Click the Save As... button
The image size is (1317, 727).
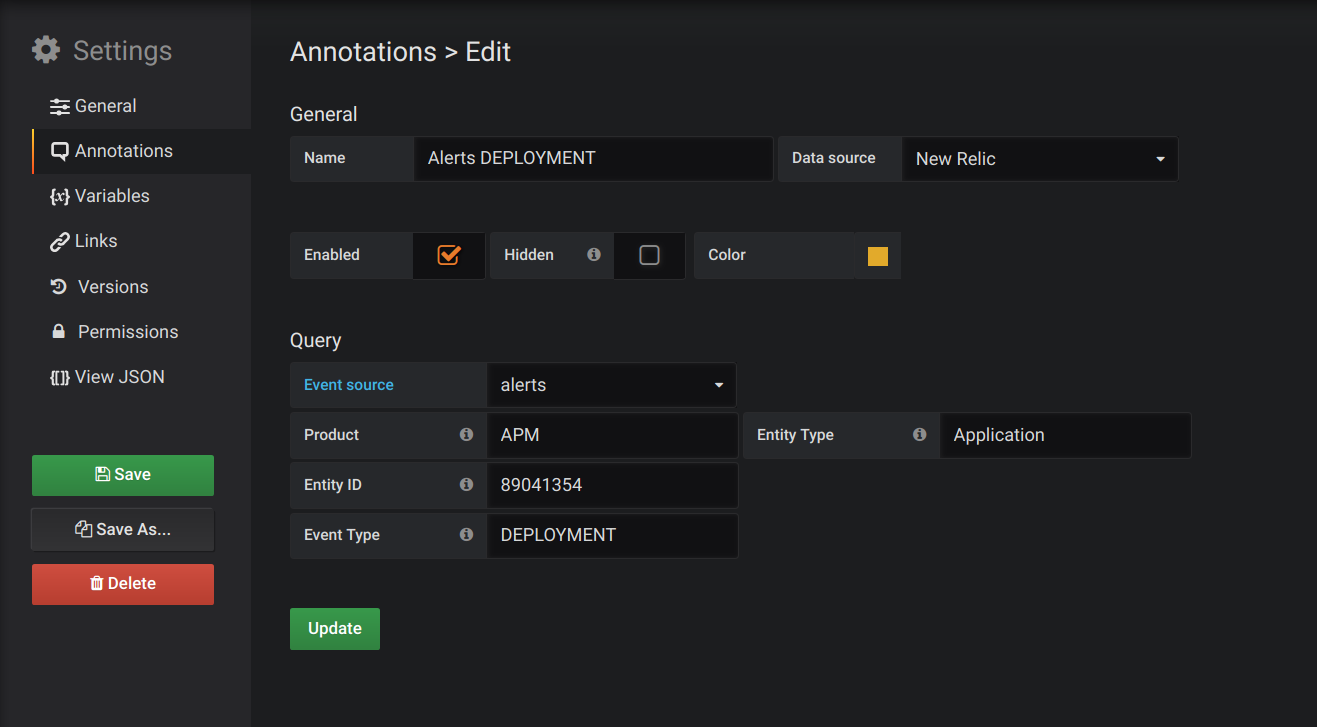coord(123,530)
